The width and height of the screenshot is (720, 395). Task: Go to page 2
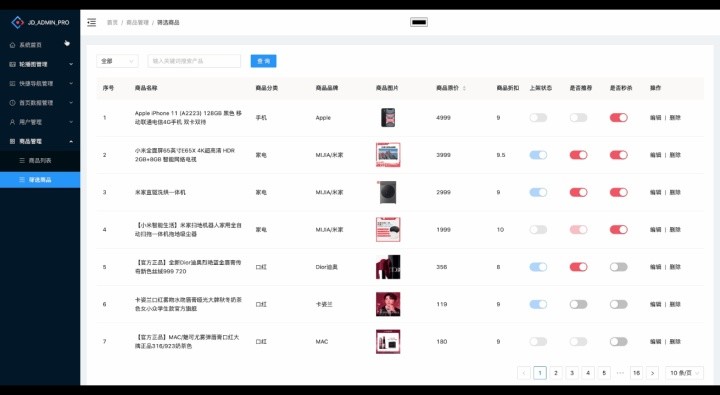point(556,373)
